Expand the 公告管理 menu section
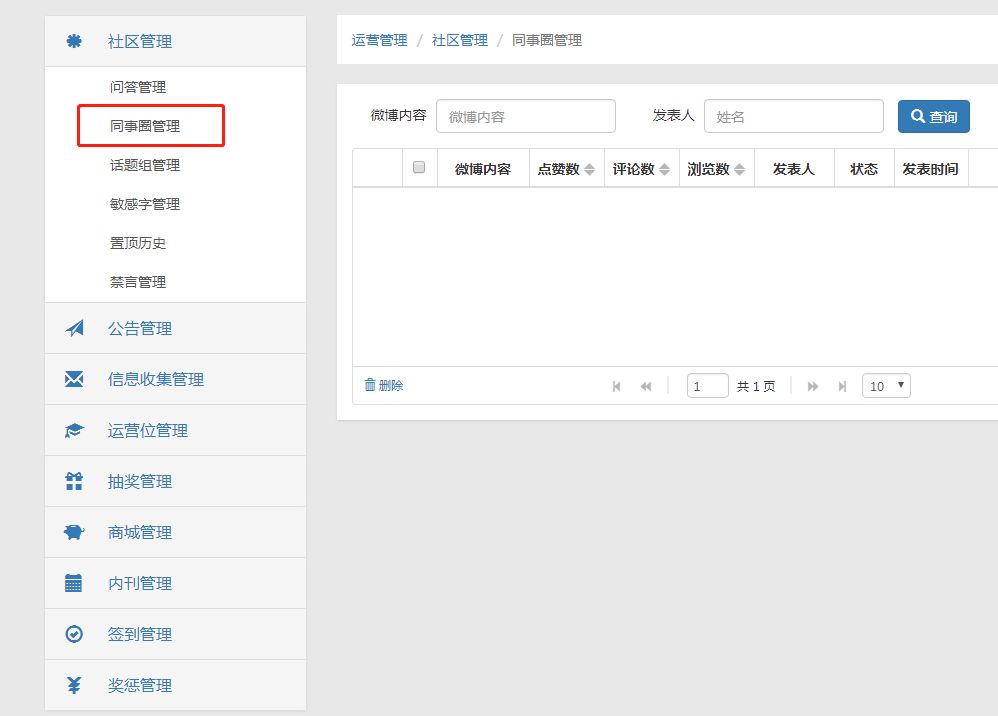 175,328
